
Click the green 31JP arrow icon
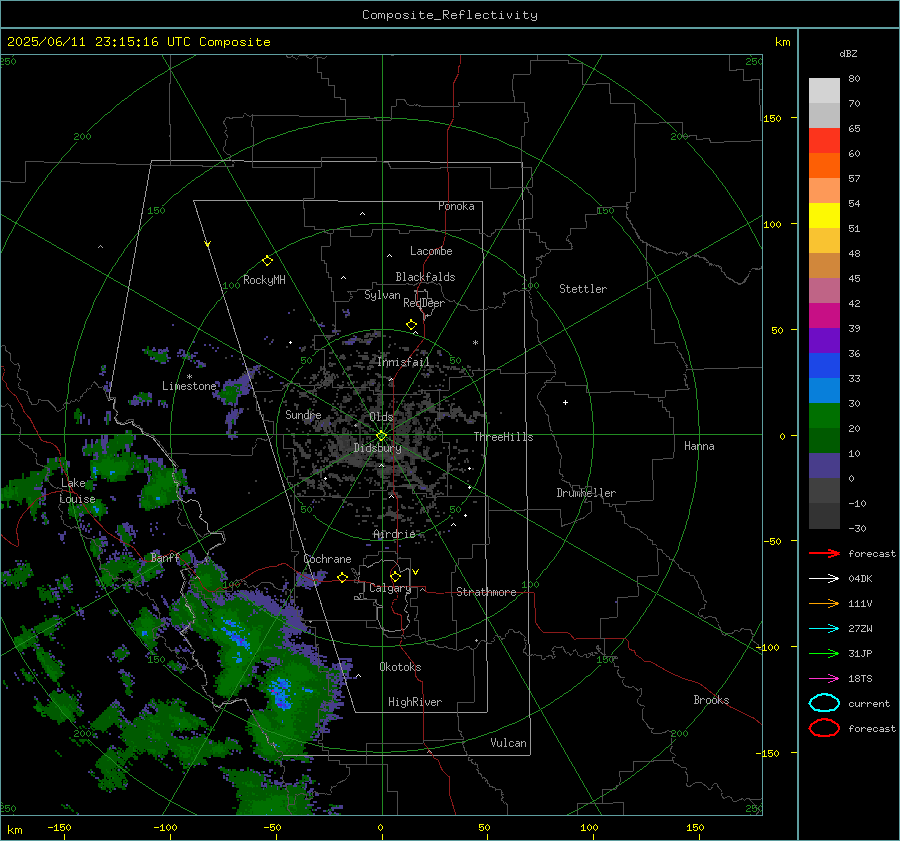click(824, 653)
